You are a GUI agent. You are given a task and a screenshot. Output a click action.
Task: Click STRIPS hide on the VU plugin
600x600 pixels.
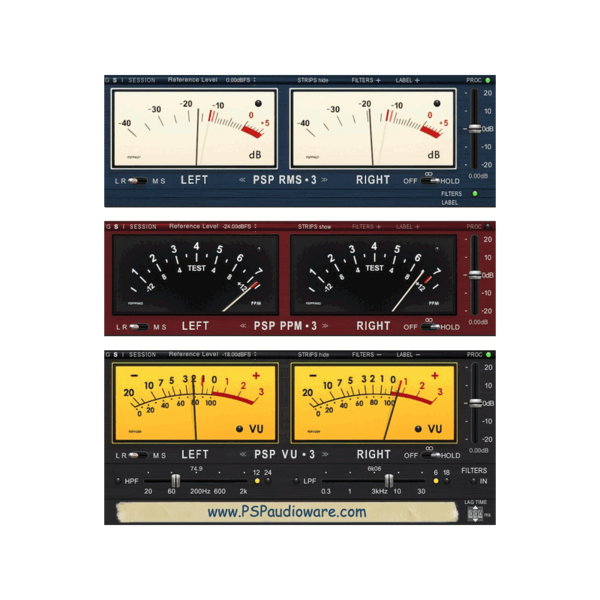pos(313,355)
